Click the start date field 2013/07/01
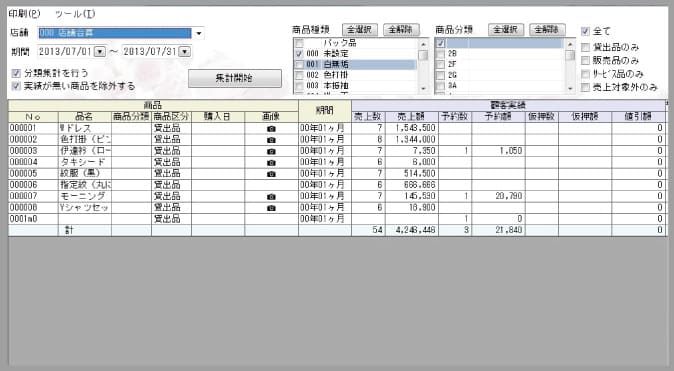 pyautogui.click(x=66, y=52)
